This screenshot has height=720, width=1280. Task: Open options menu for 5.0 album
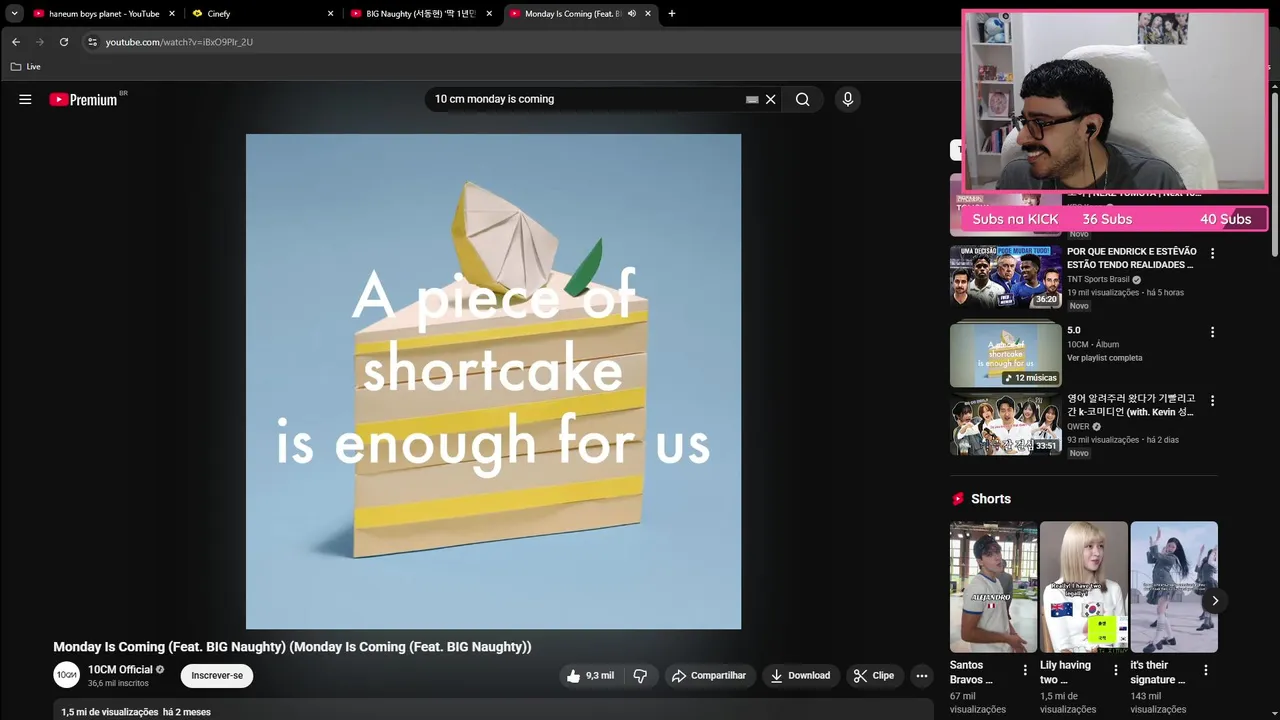(x=1212, y=332)
